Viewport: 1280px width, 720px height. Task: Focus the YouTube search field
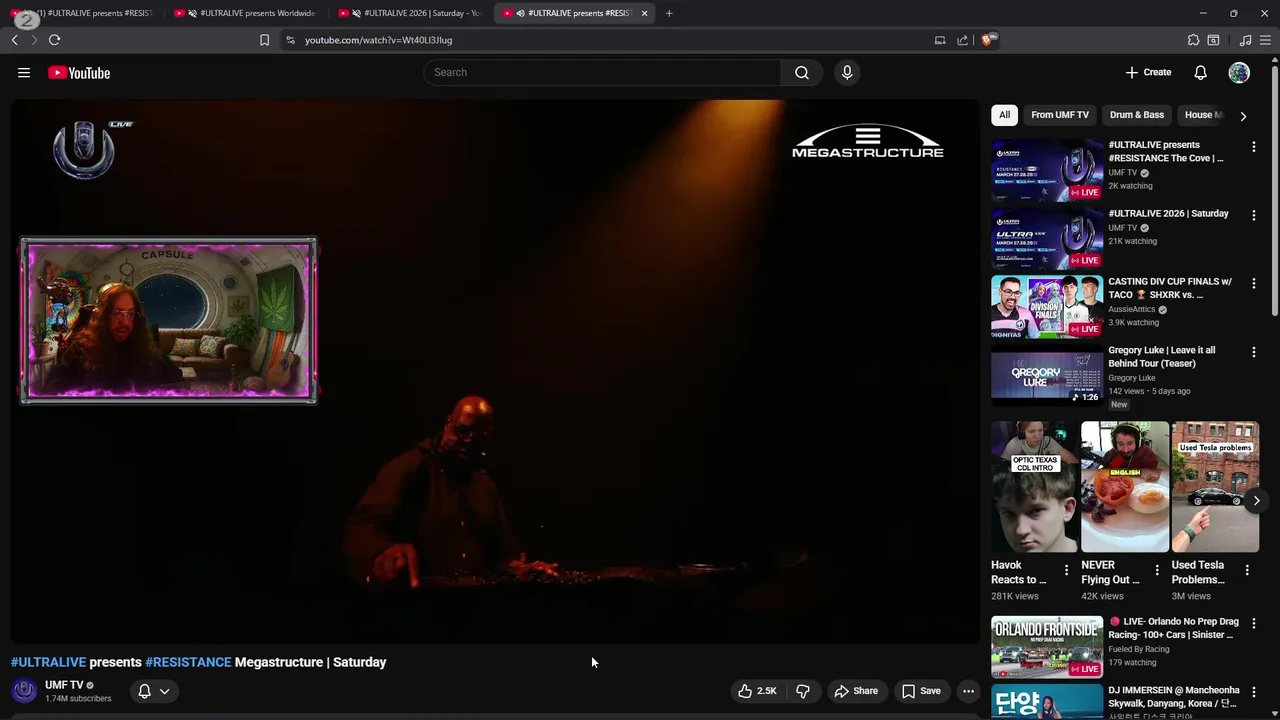click(x=602, y=72)
